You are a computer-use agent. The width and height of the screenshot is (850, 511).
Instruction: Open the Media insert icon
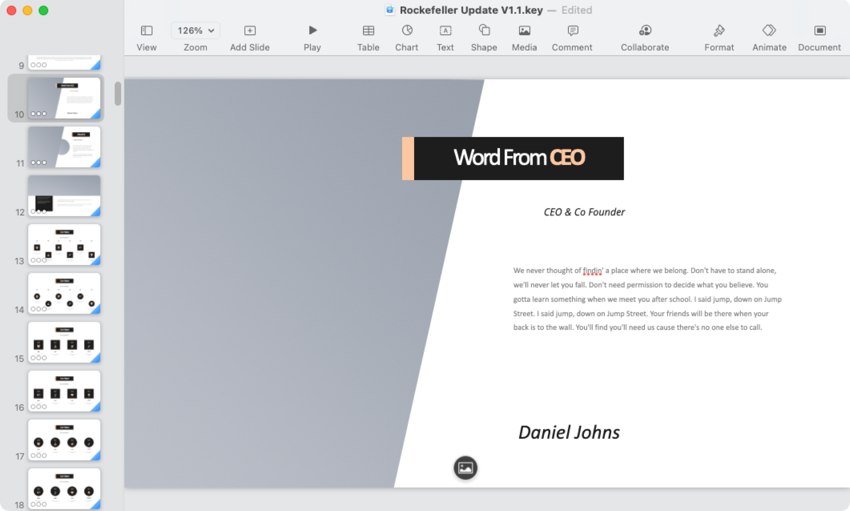524,30
